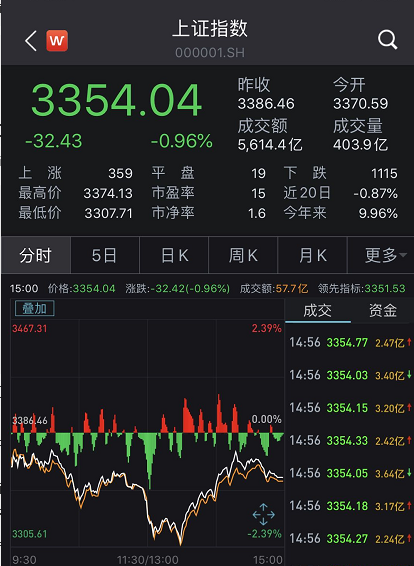Switch to the 5日 tab
Screen dimensions: 414x566
coord(105,255)
